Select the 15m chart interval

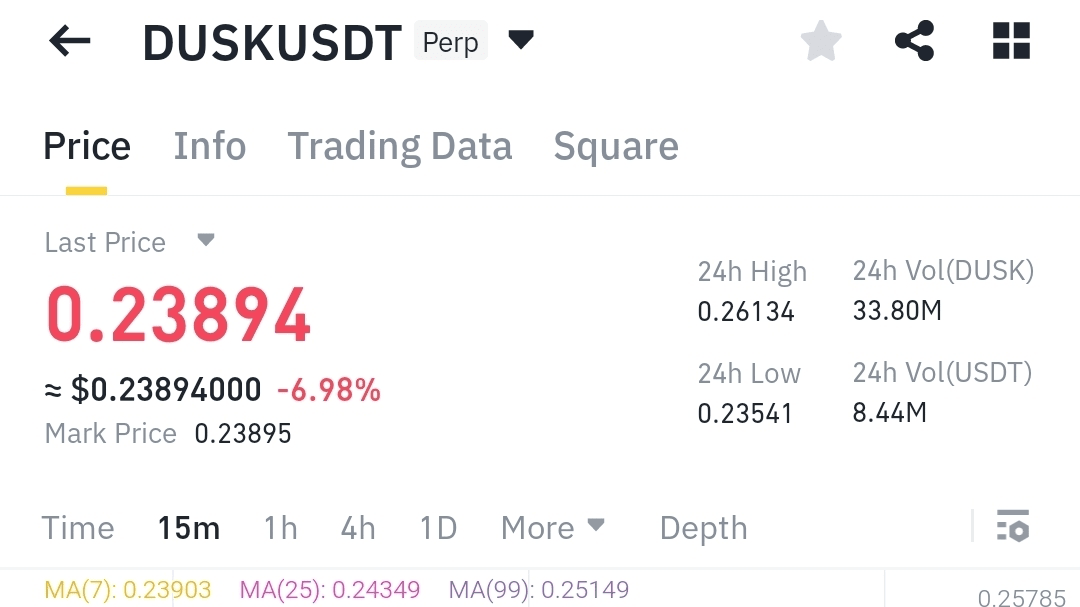[189, 528]
